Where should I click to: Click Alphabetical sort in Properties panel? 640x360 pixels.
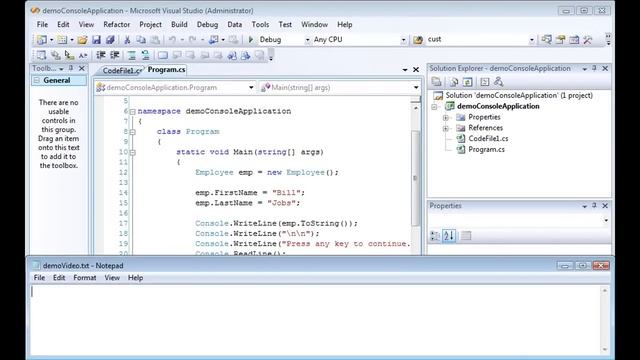tap(449, 236)
